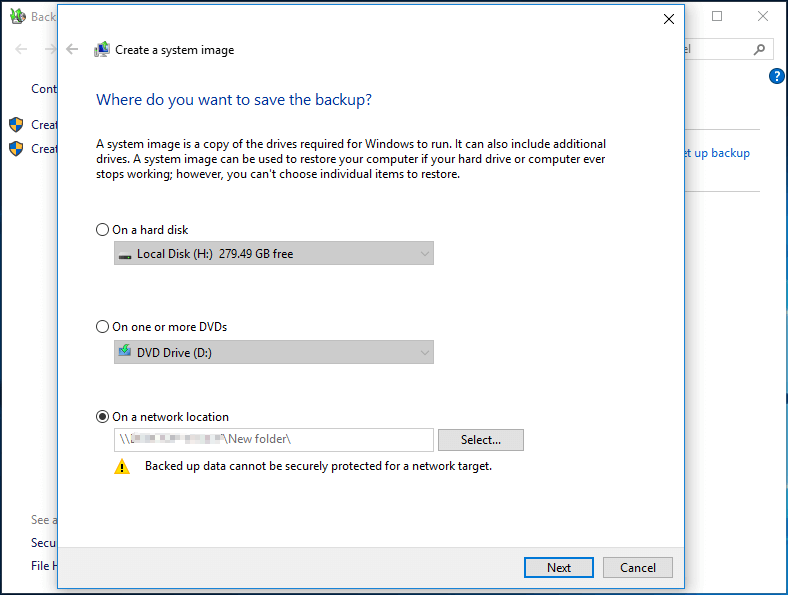This screenshot has height=595, width=788.
Task: Click the upper shield icon in left sidebar
Action: click(x=16, y=125)
